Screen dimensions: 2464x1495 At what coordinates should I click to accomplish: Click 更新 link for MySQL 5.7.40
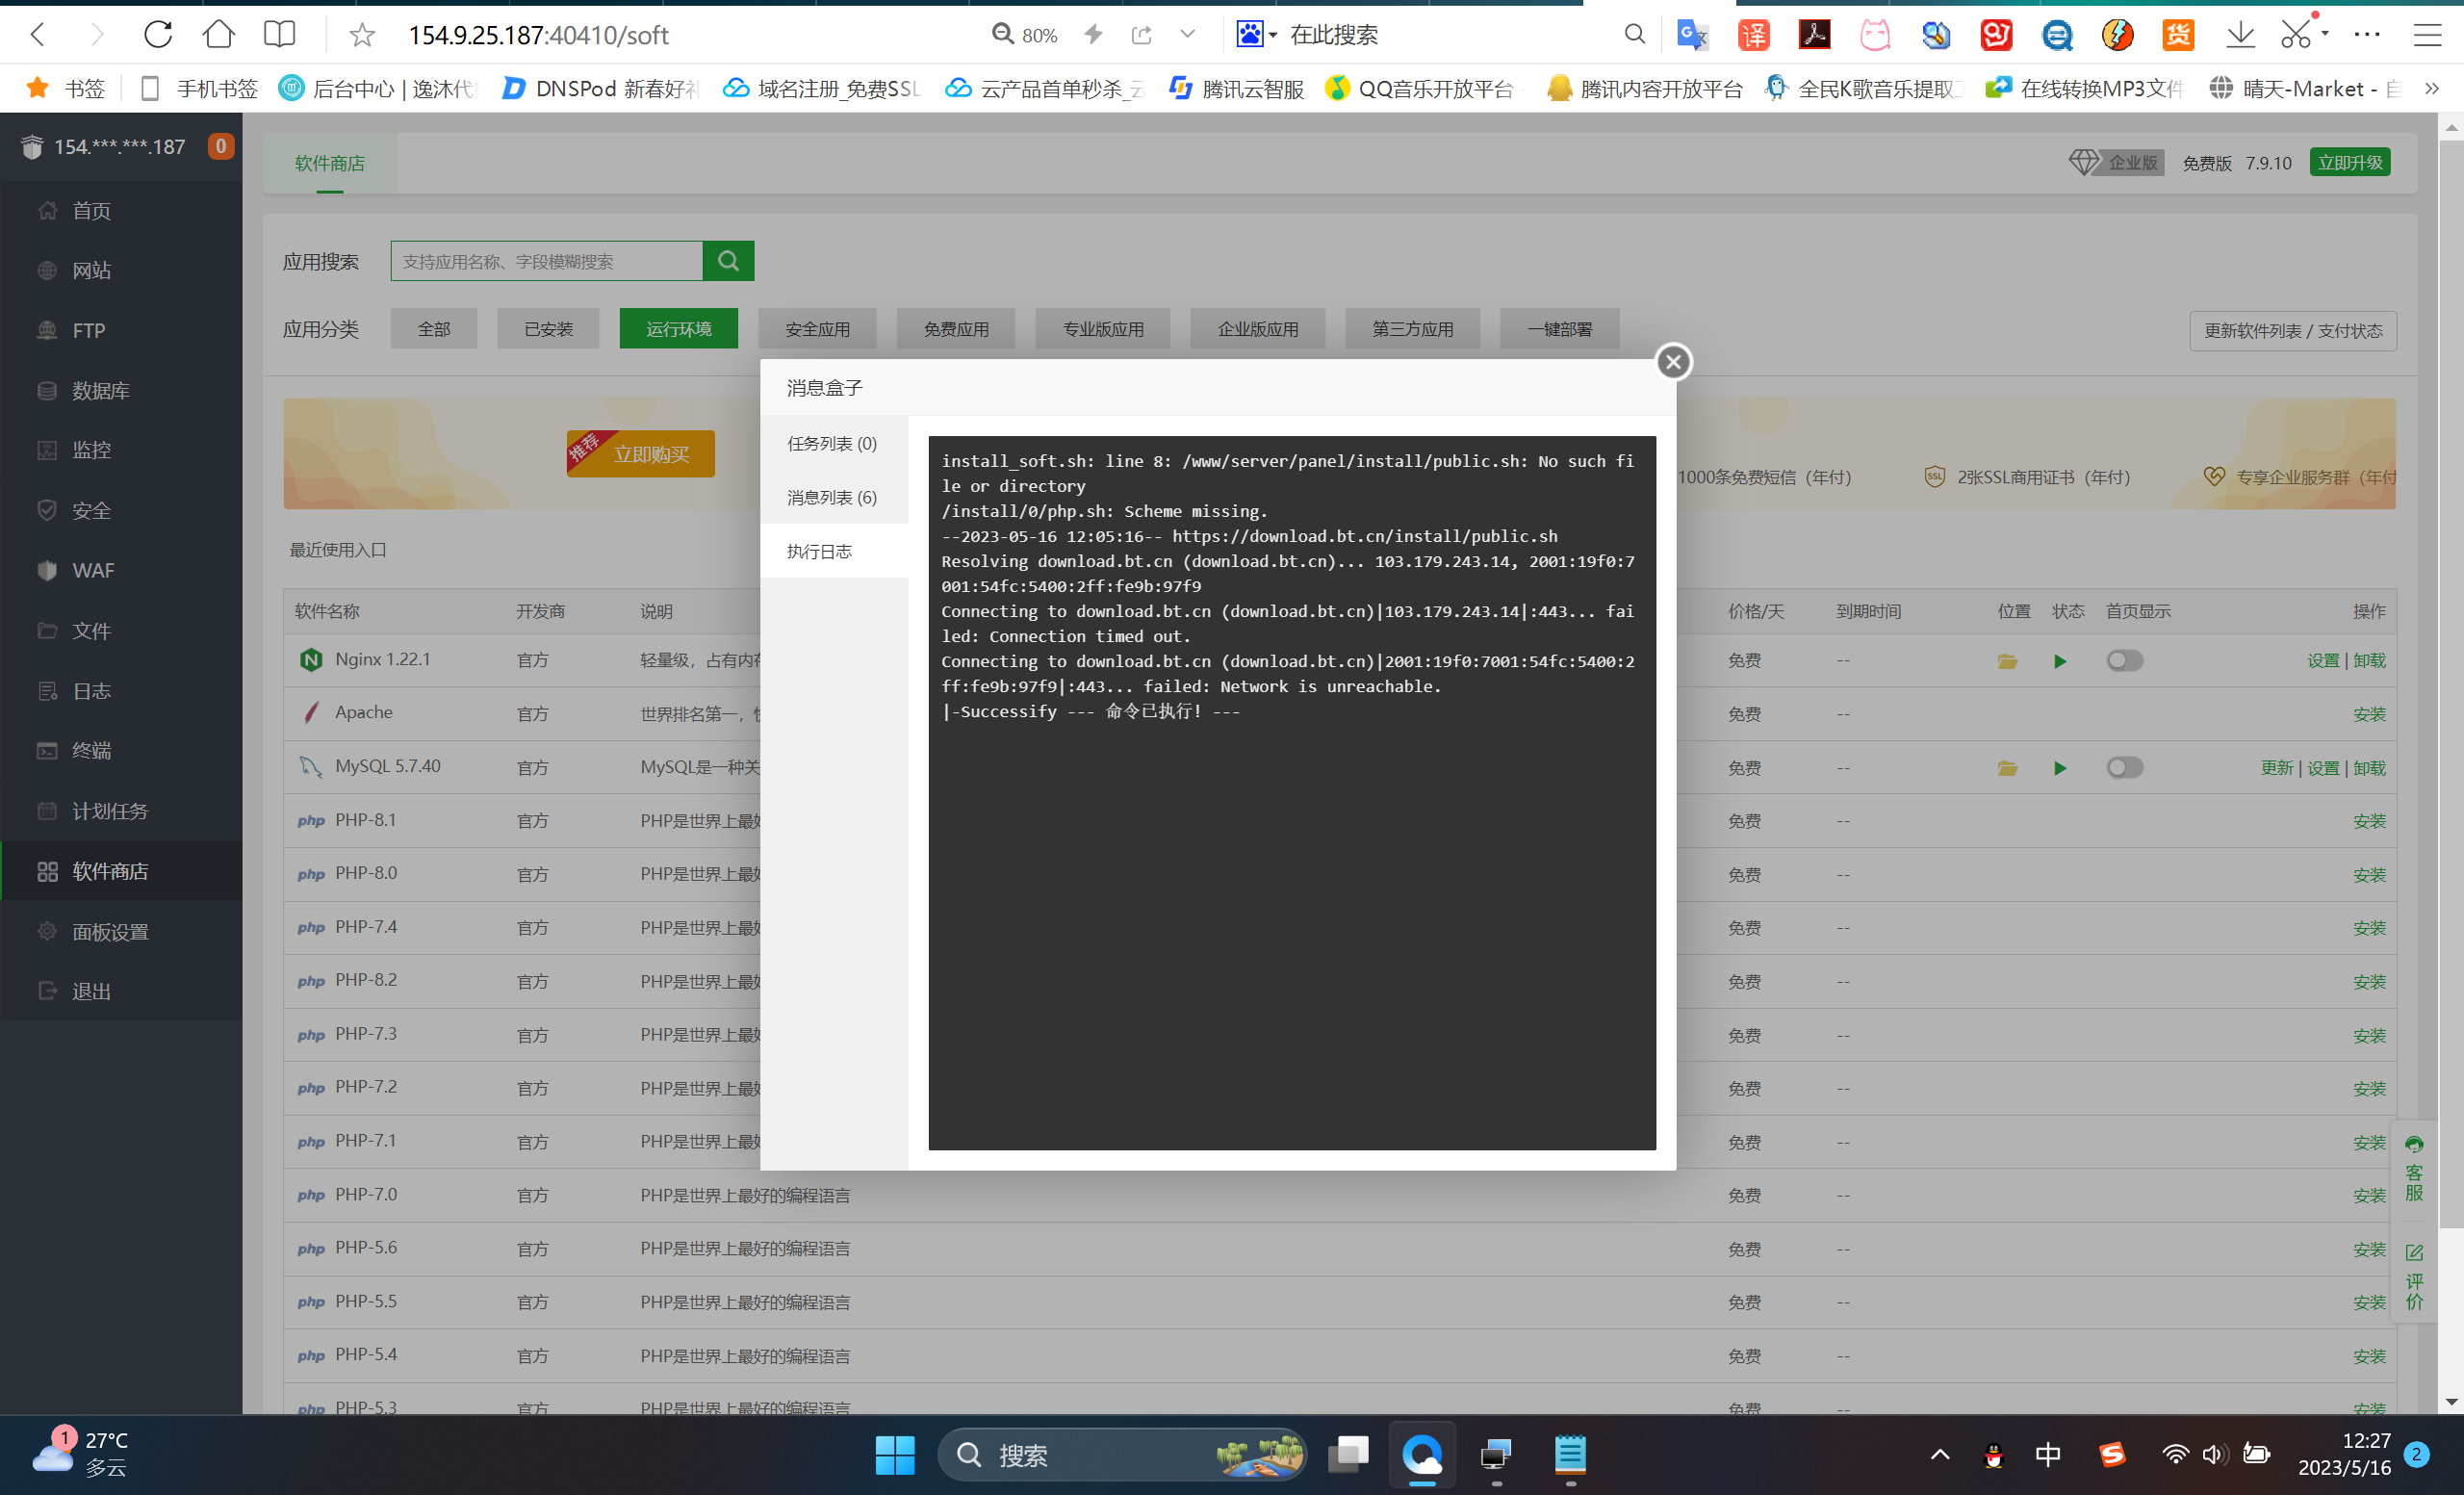tap(2277, 767)
